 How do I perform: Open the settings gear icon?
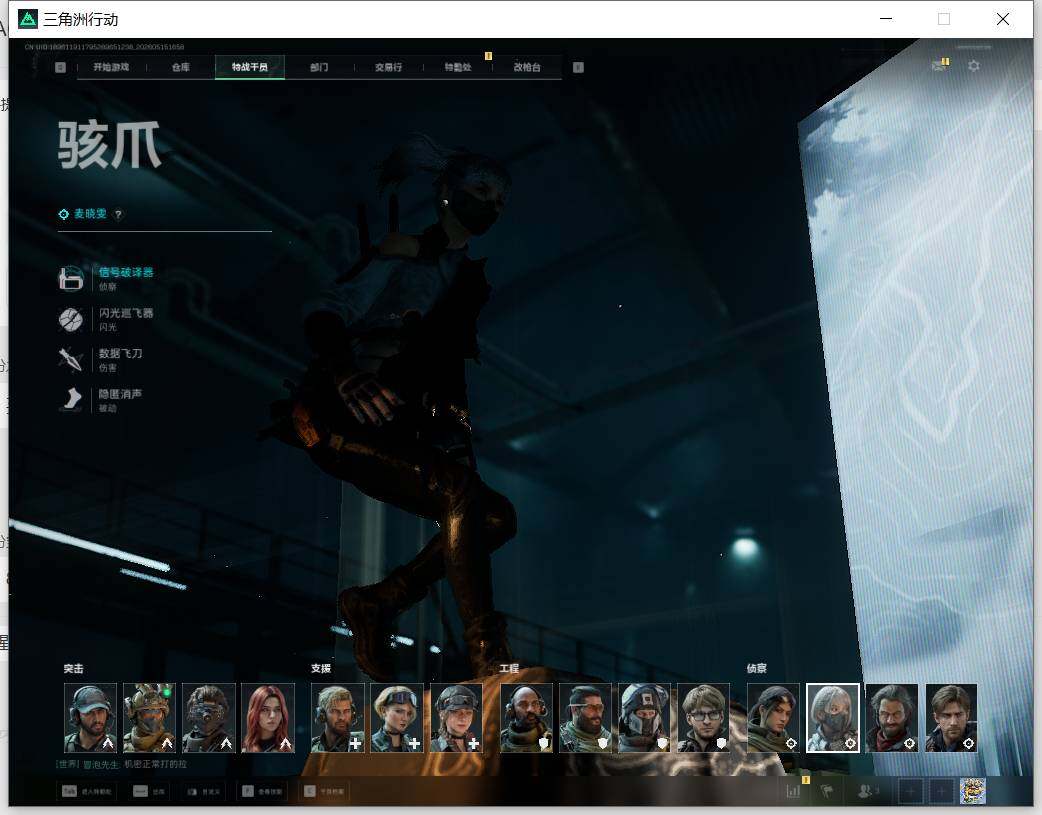(x=974, y=66)
